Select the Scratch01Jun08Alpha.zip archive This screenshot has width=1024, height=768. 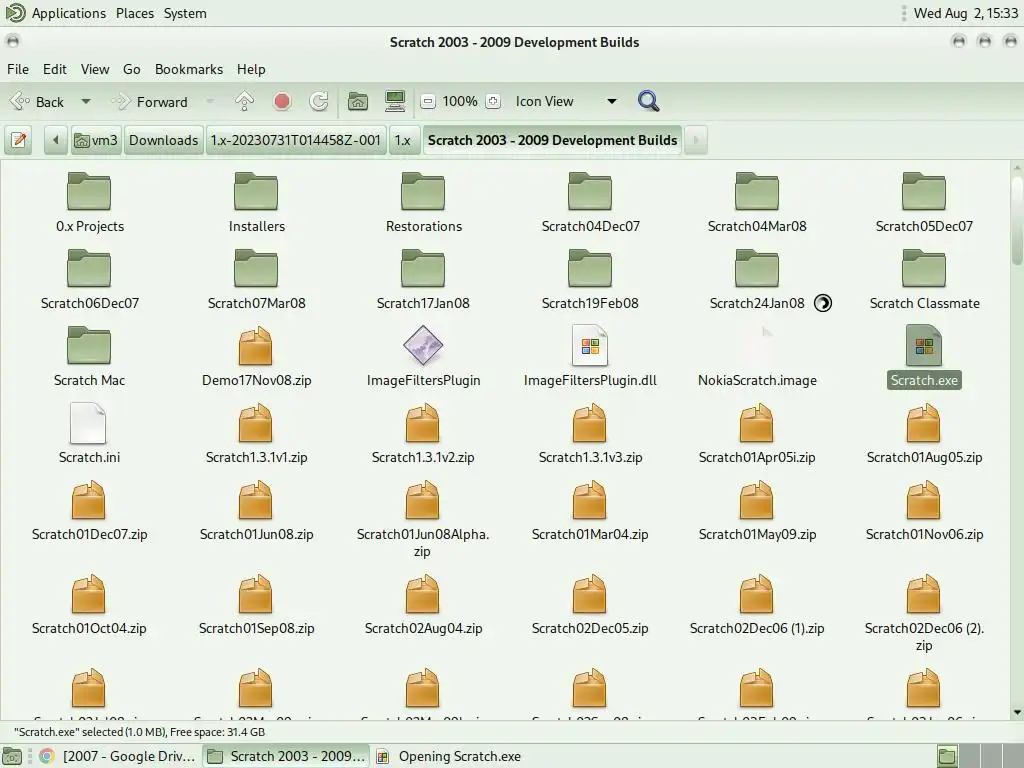423,519
